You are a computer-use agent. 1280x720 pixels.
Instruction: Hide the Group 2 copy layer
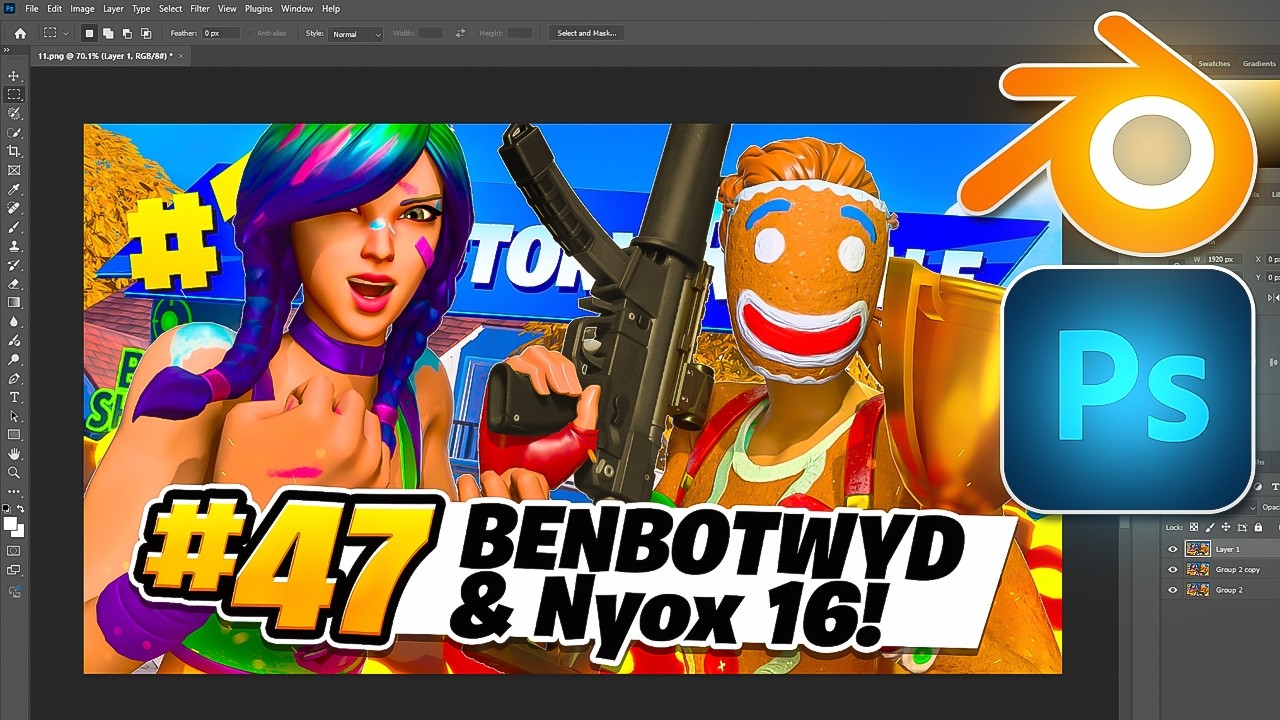pyautogui.click(x=1173, y=569)
